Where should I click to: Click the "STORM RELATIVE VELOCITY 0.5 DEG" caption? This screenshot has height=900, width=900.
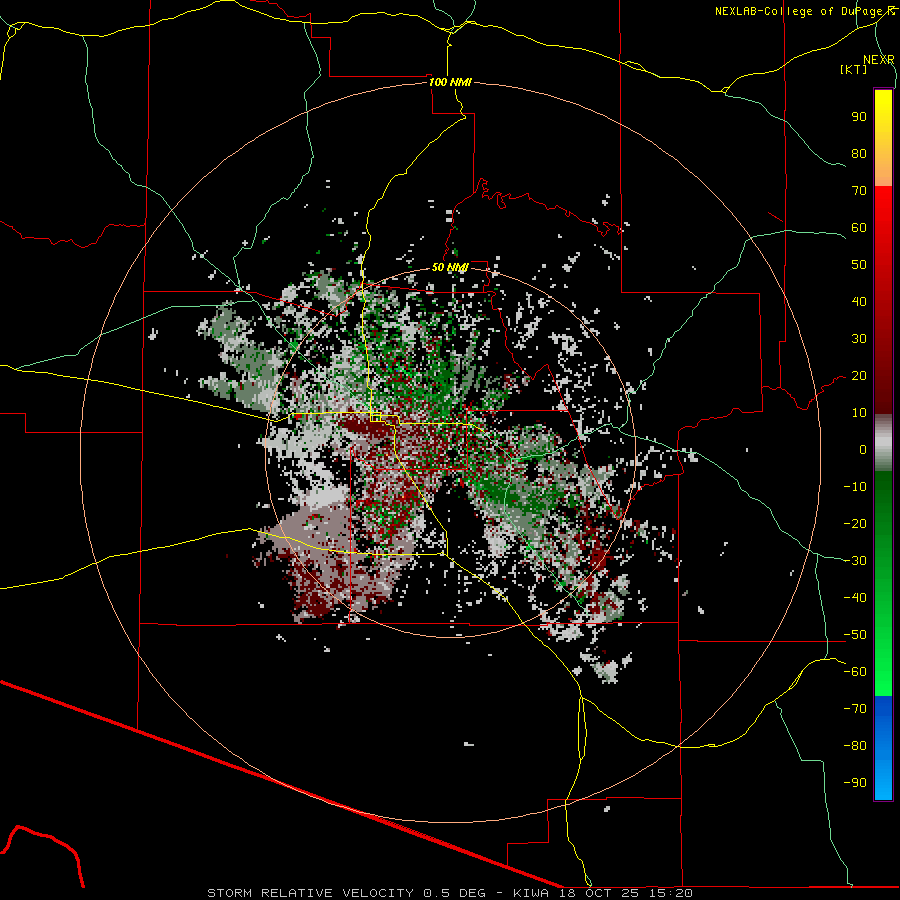click(x=346, y=893)
